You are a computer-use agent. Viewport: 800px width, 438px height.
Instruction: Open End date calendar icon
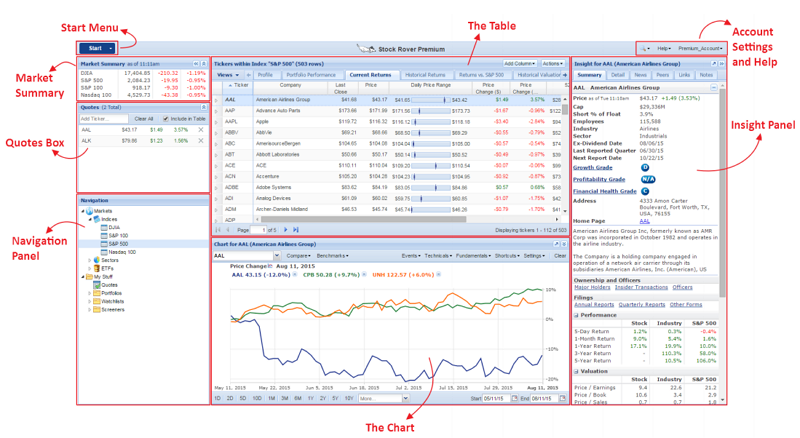click(563, 398)
